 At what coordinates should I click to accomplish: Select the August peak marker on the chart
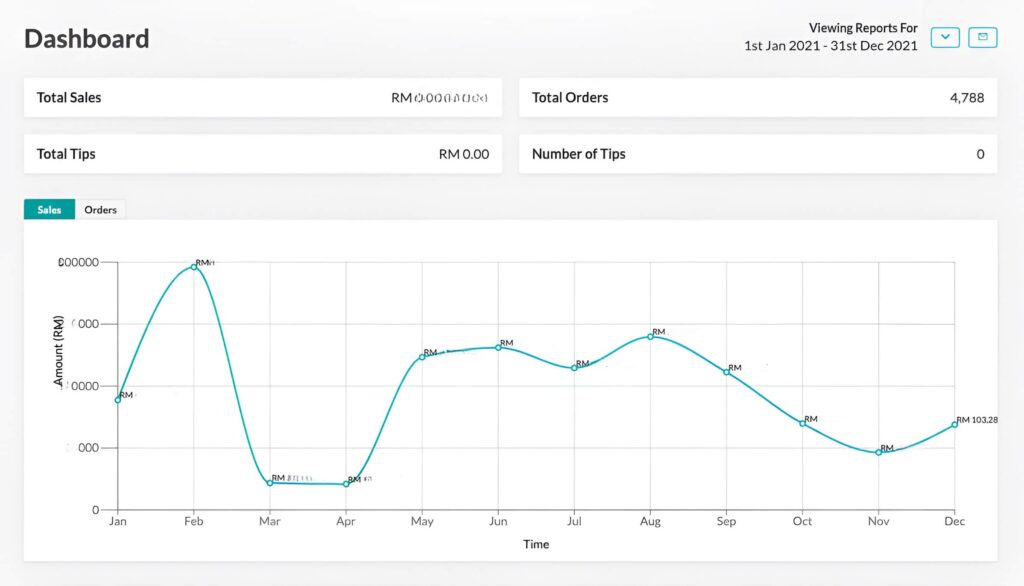coord(650,337)
